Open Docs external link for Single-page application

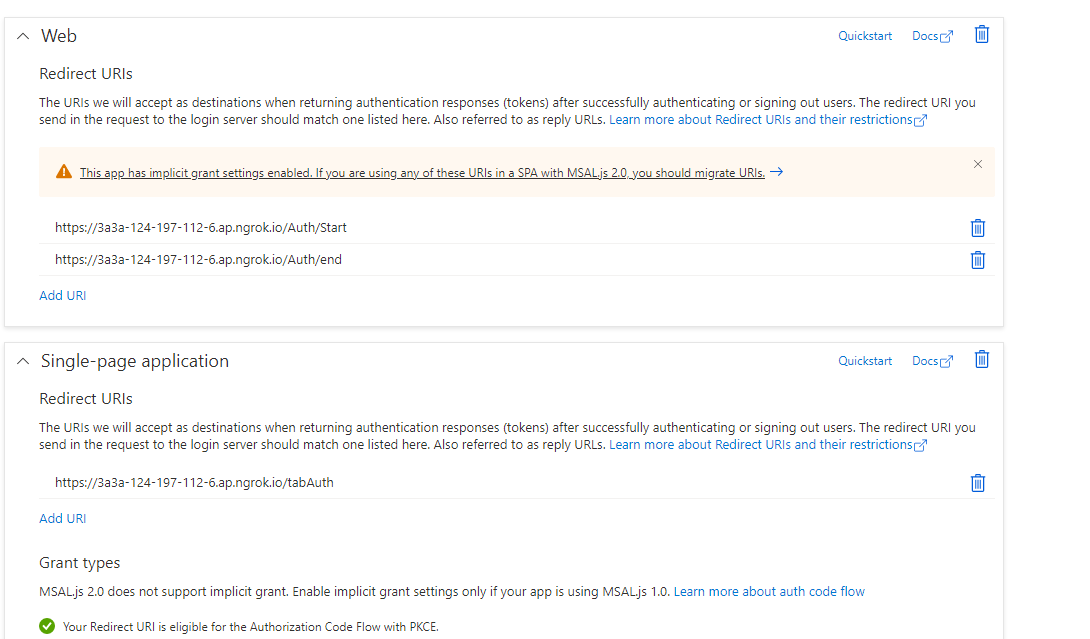tap(931, 360)
